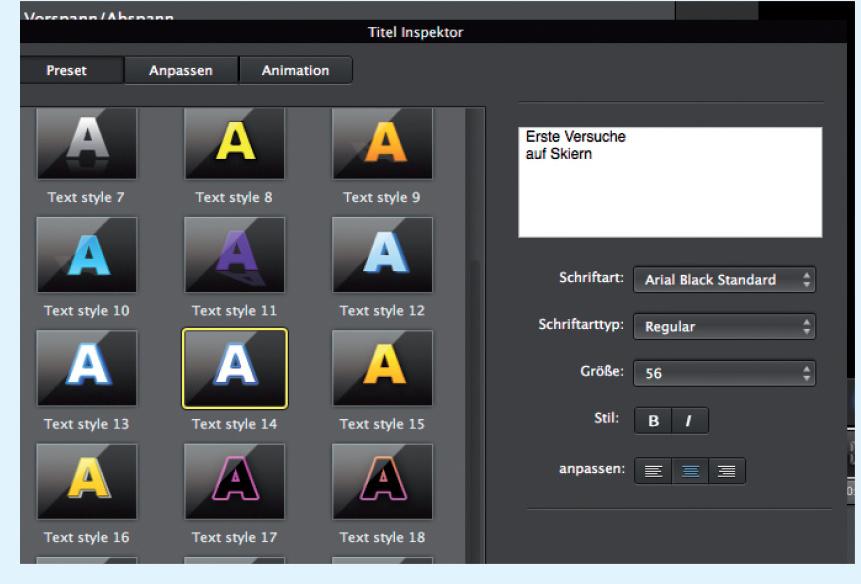Click the Text style 18 label
This screenshot has width=861, height=584.
point(382,537)
